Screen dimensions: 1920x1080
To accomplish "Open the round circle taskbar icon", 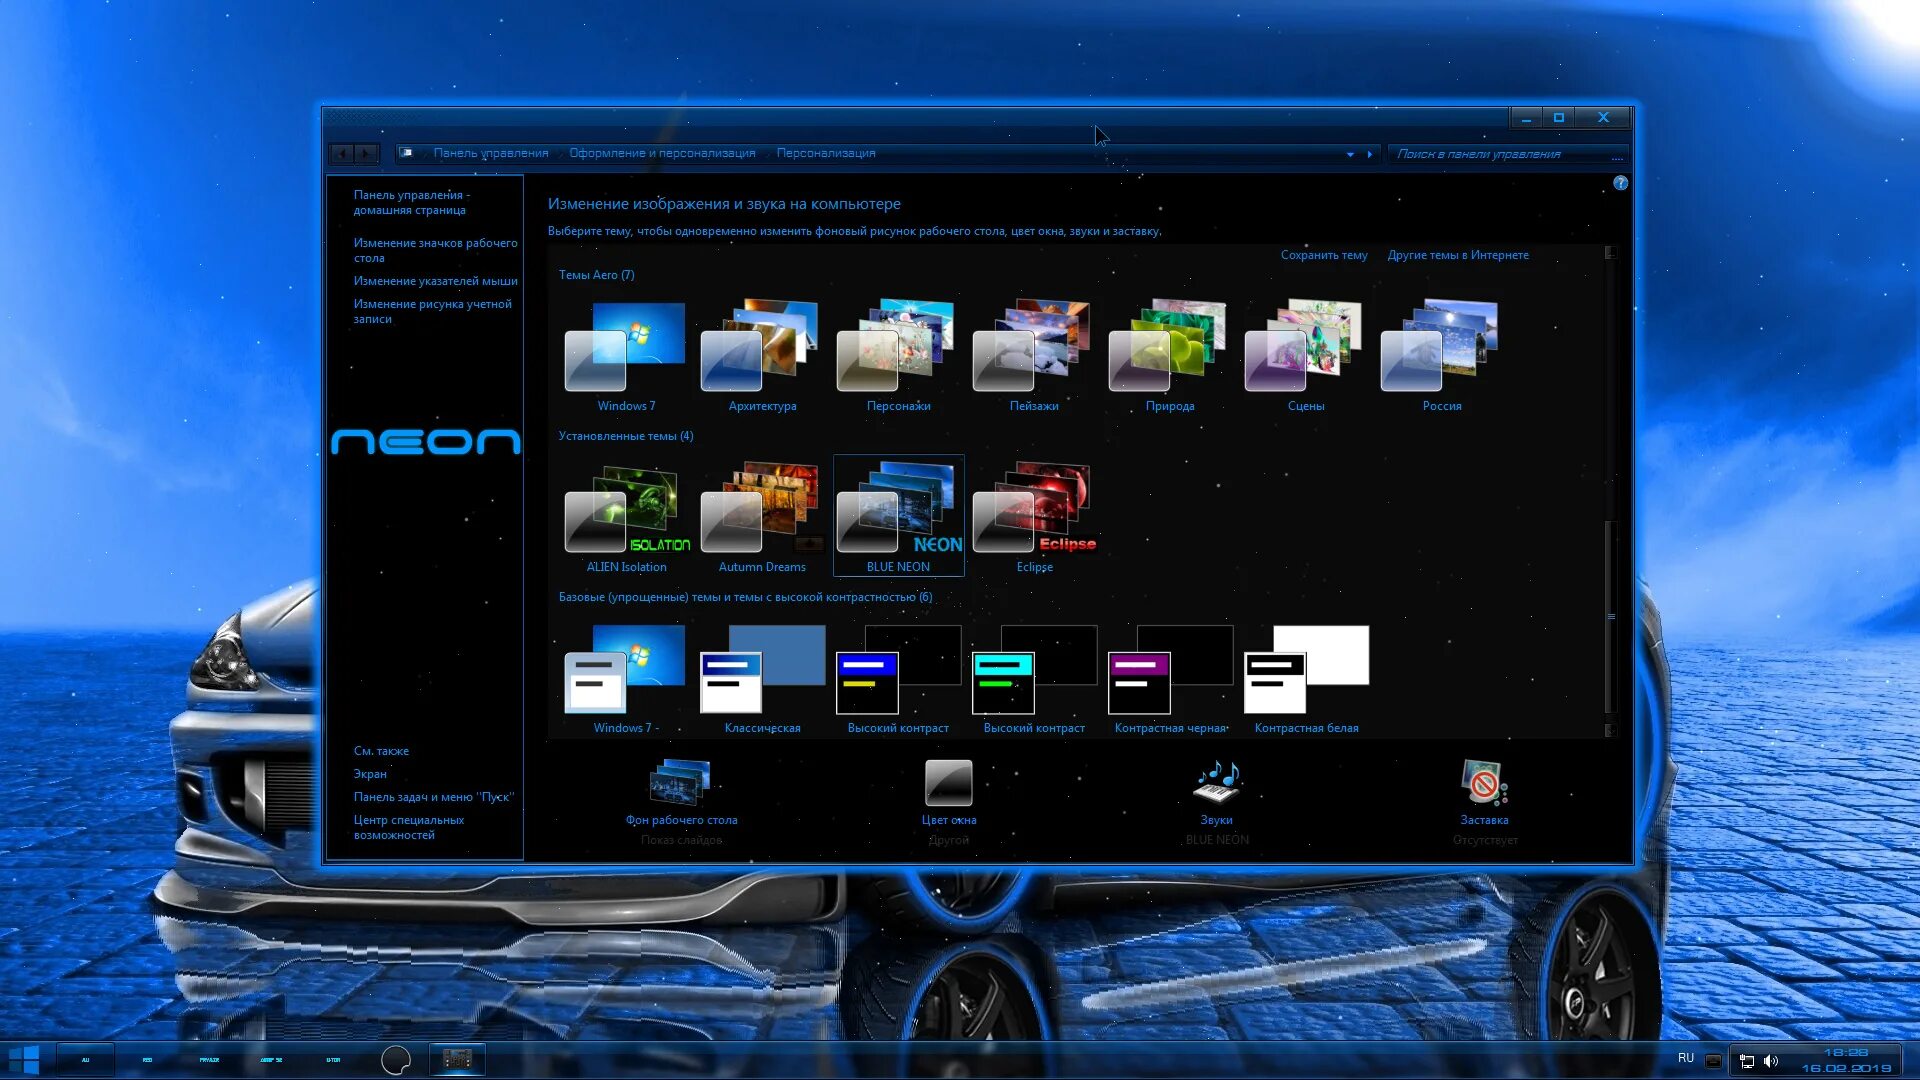I will pyautogui.click(x=396, y=1060).
